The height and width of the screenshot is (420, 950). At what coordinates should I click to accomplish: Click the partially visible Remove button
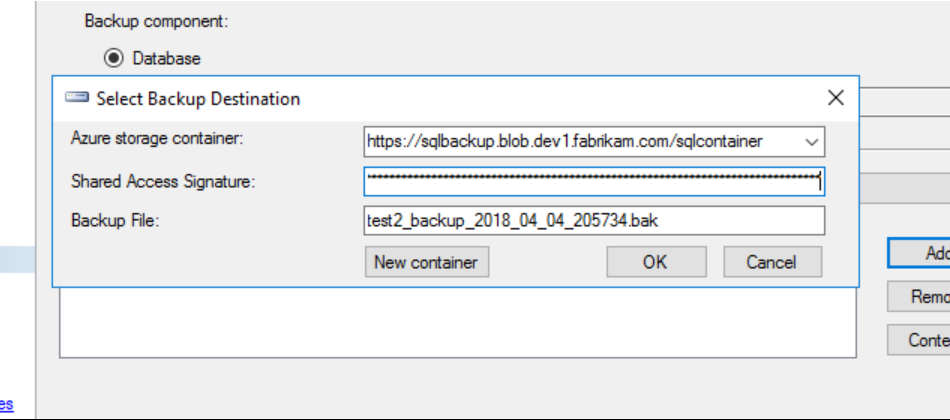coord(920,297)
